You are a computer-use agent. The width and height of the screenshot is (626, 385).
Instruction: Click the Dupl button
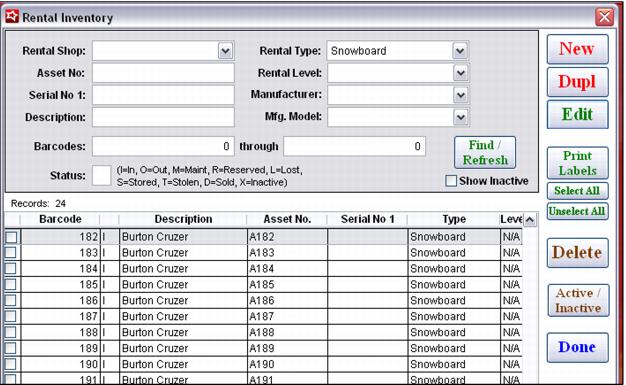click(577, 82)
